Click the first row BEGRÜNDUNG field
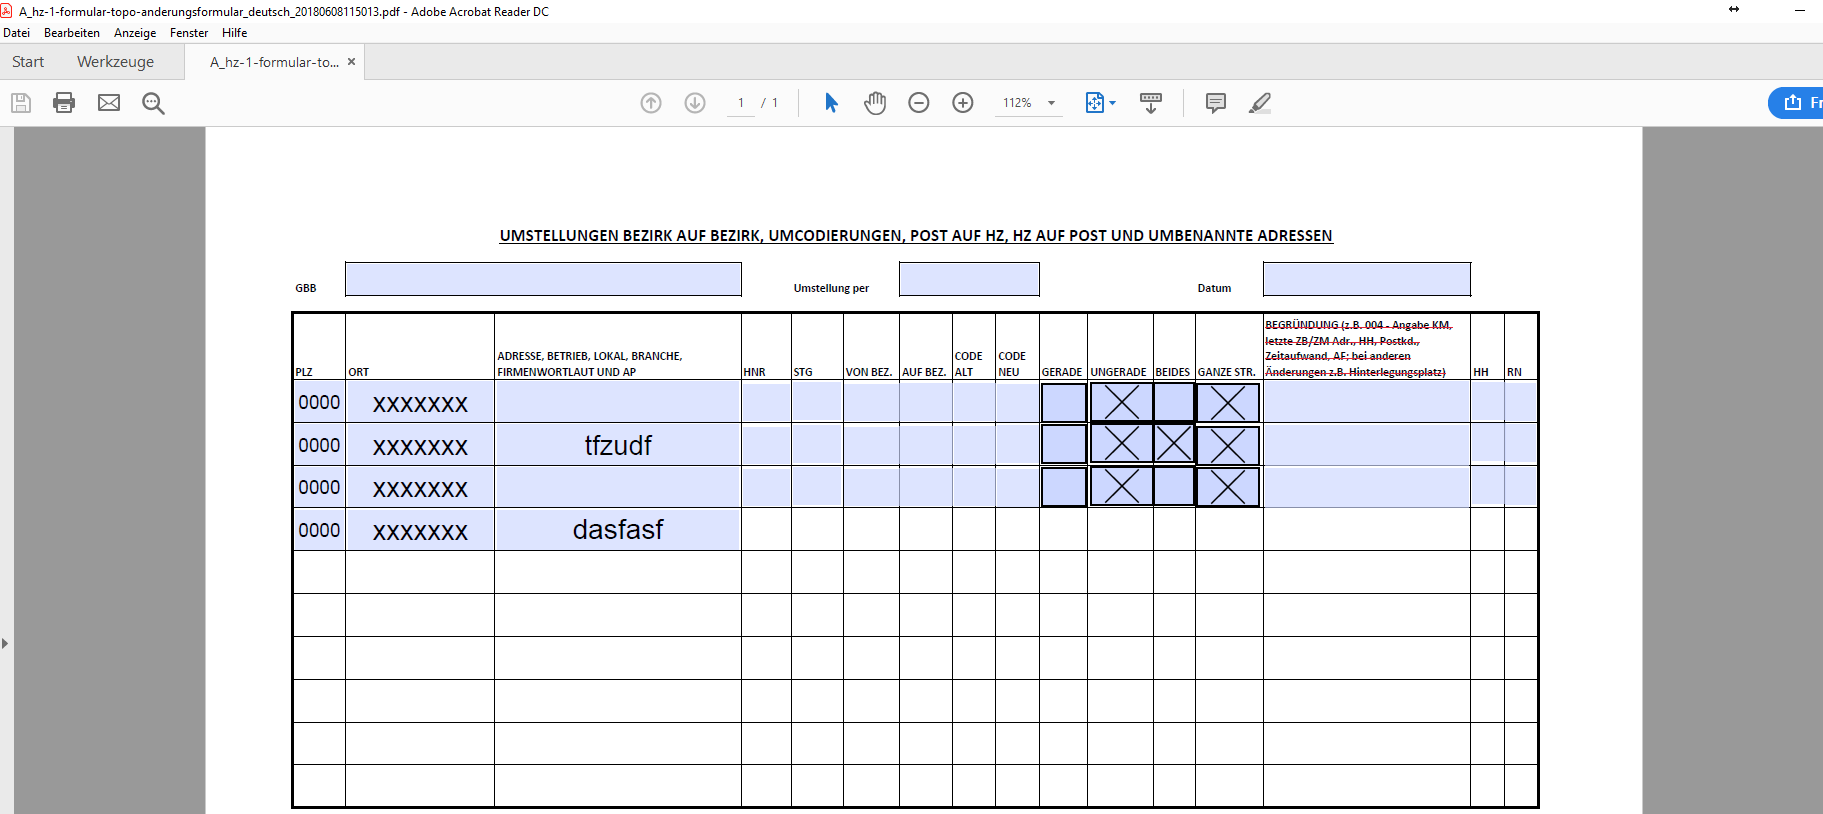The image size is (1823, 814). point(1366,402)
